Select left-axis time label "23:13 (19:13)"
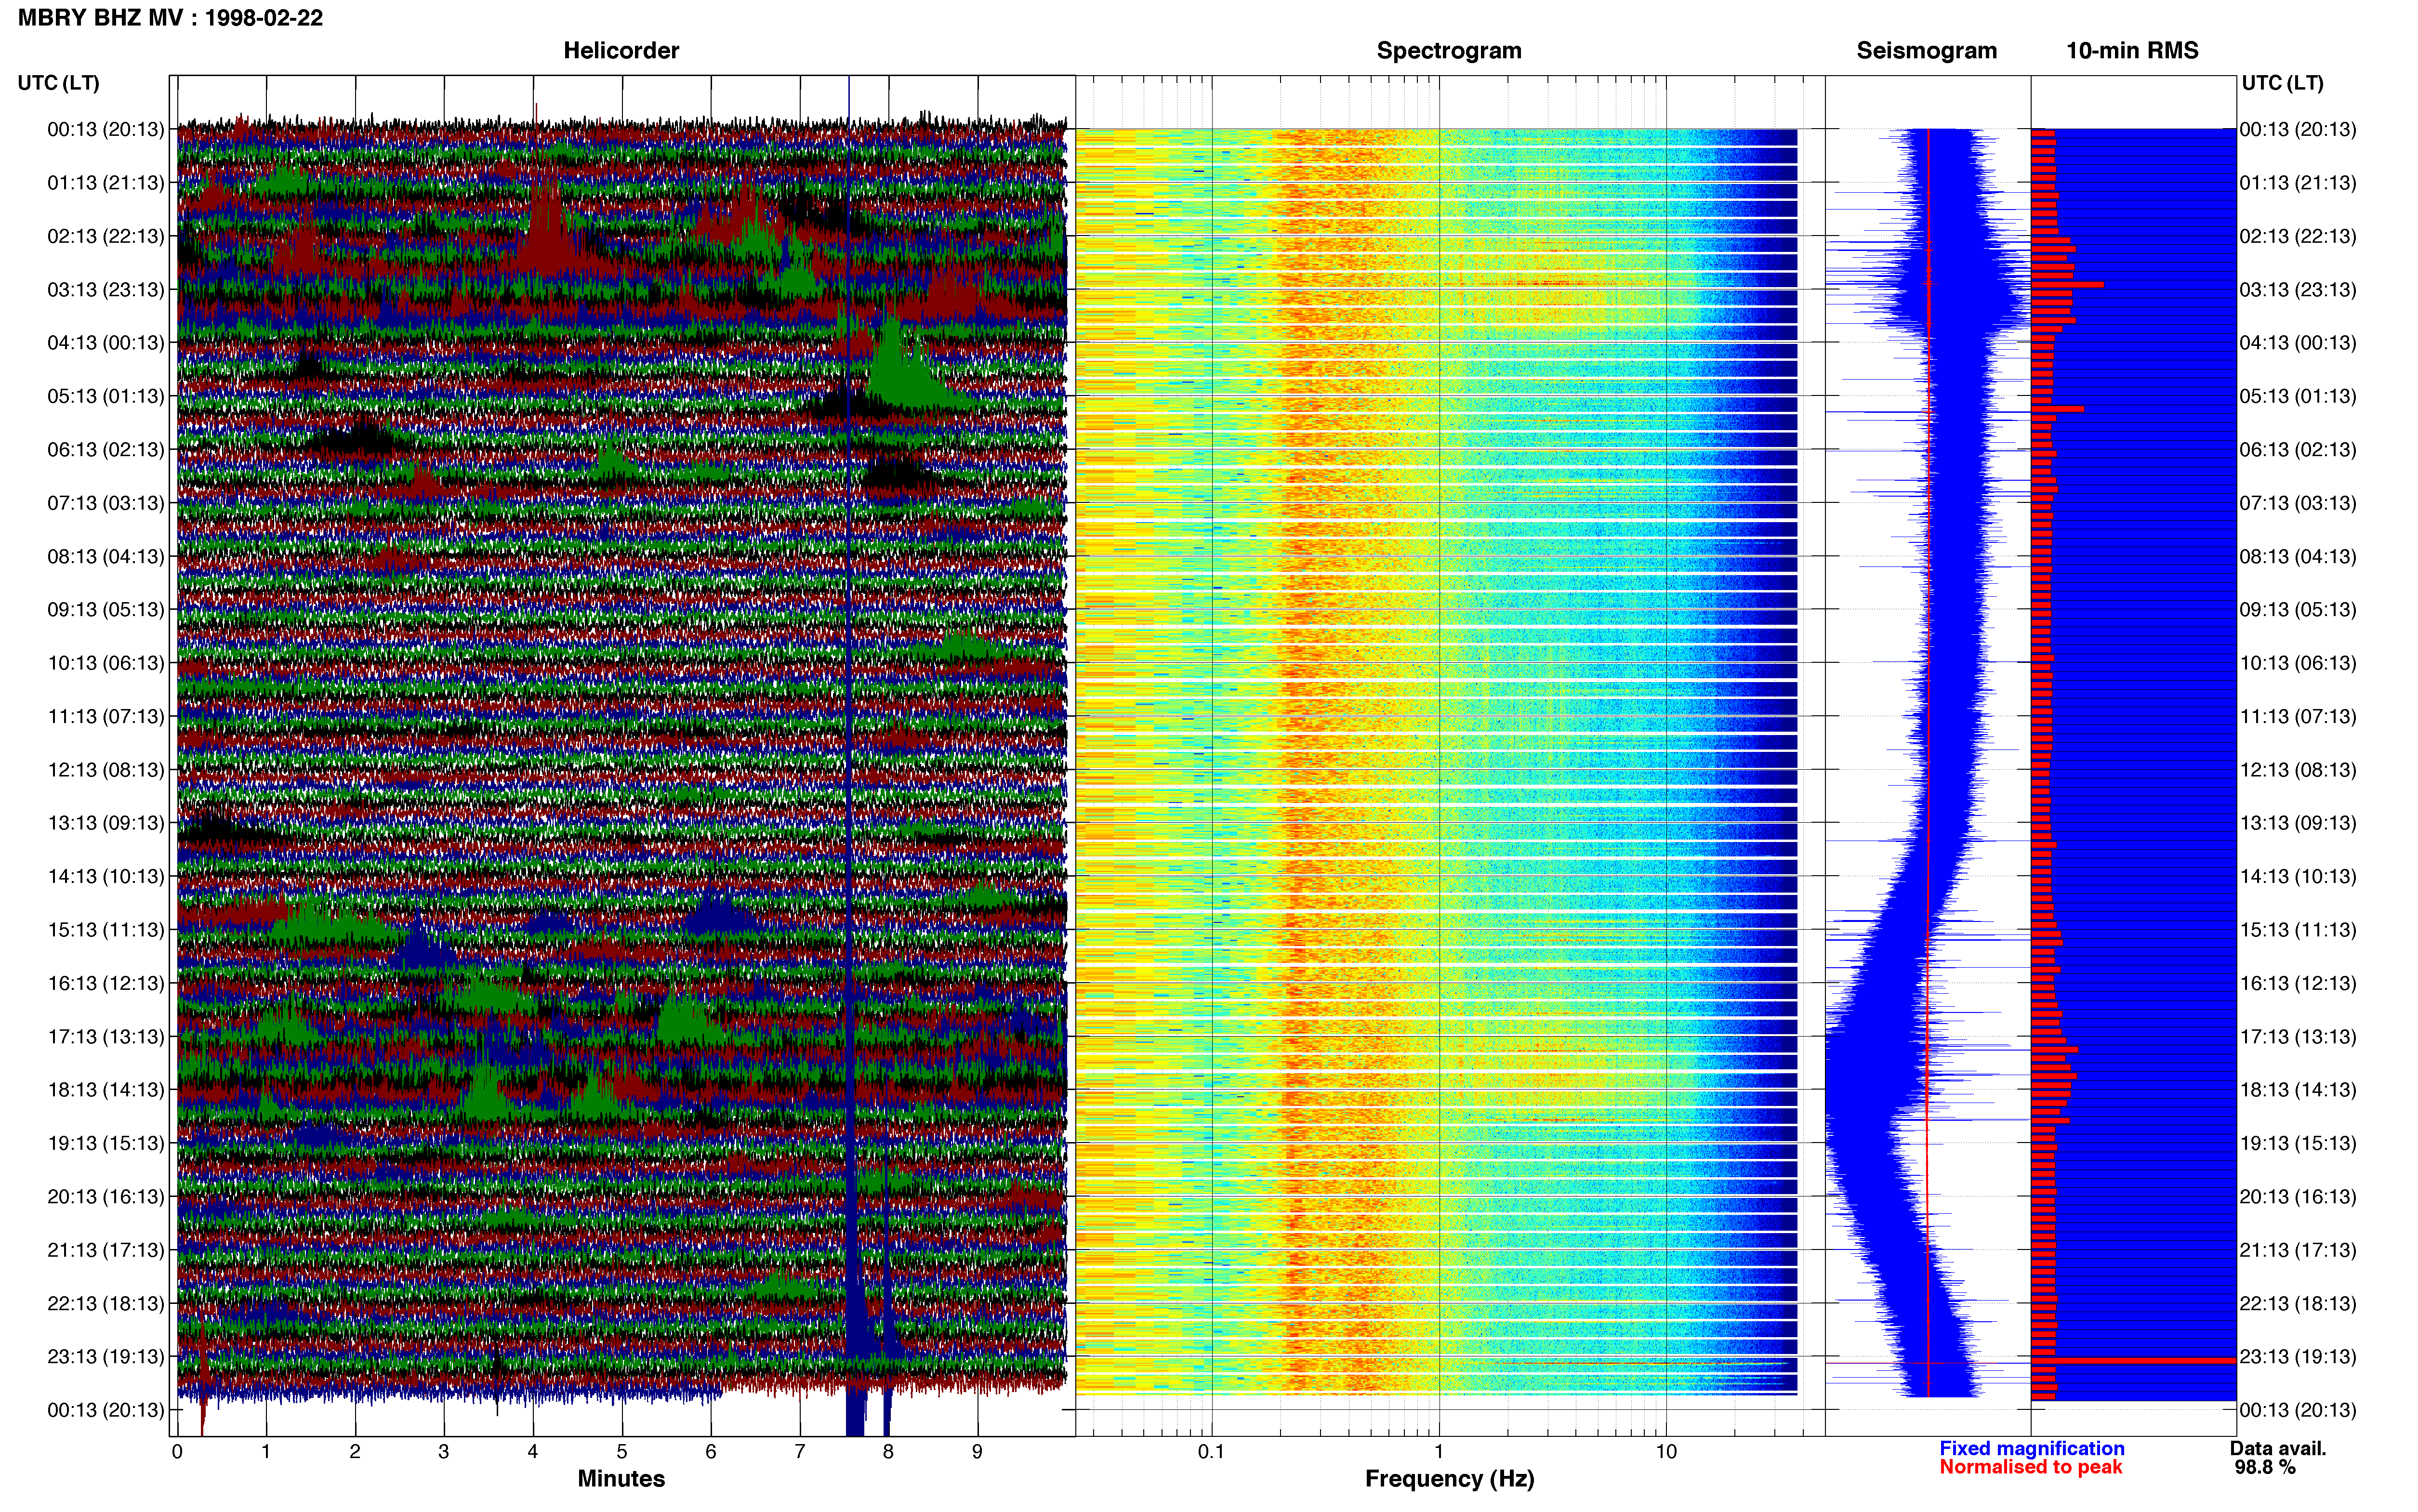This screenshot has height=1512, width=2418. [105, 1356]
